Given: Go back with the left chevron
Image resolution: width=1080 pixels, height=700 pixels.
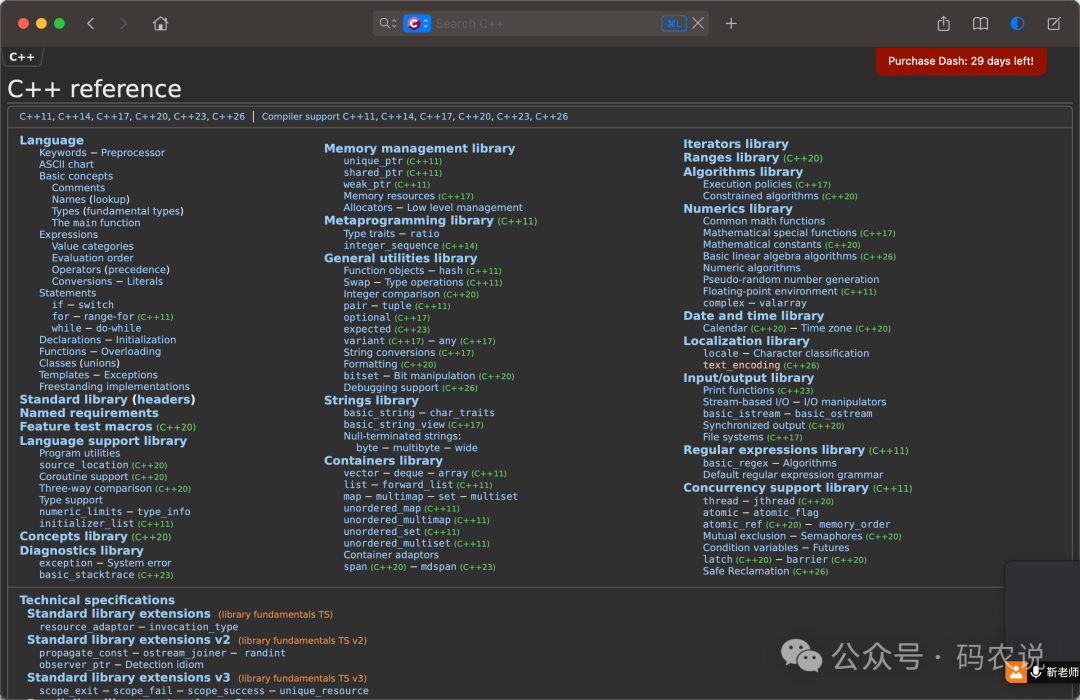Looking at the screenshot, I should [x=90, y=23].
